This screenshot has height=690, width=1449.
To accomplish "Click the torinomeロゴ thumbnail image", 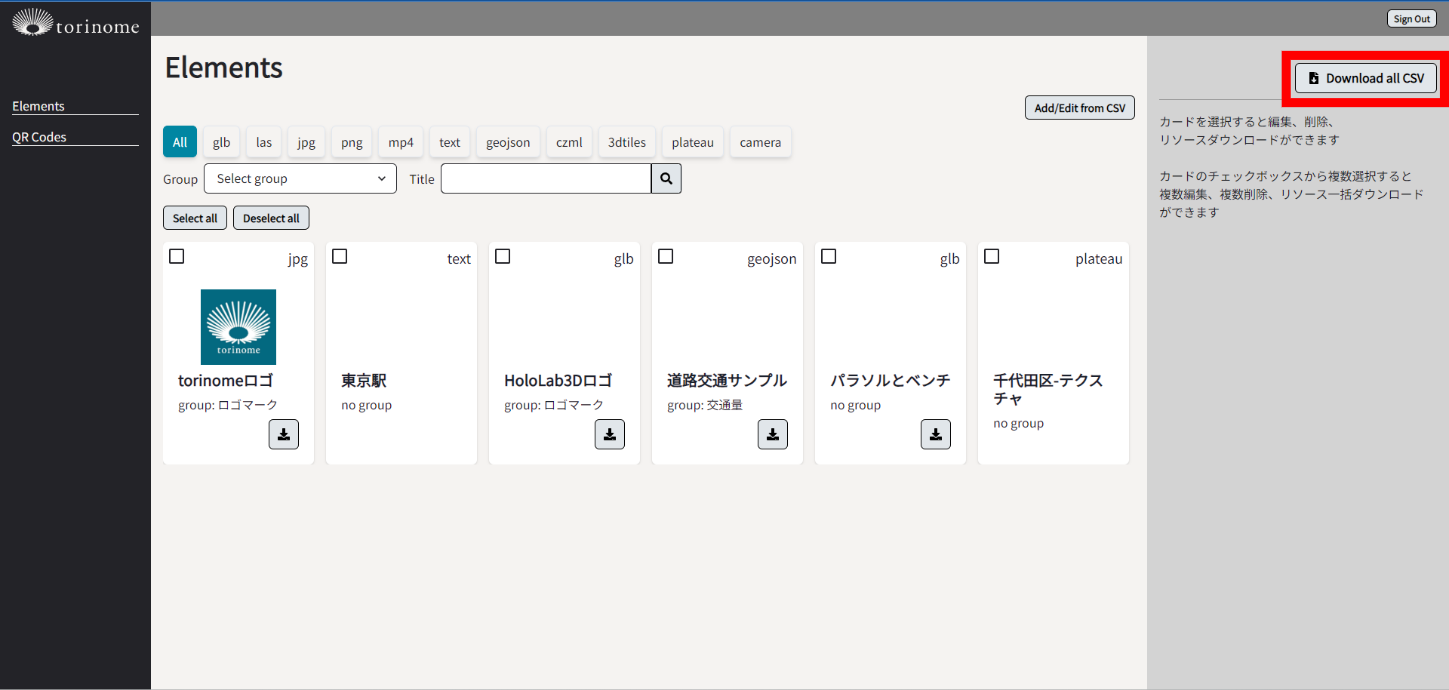I will [x=238, y=327].
